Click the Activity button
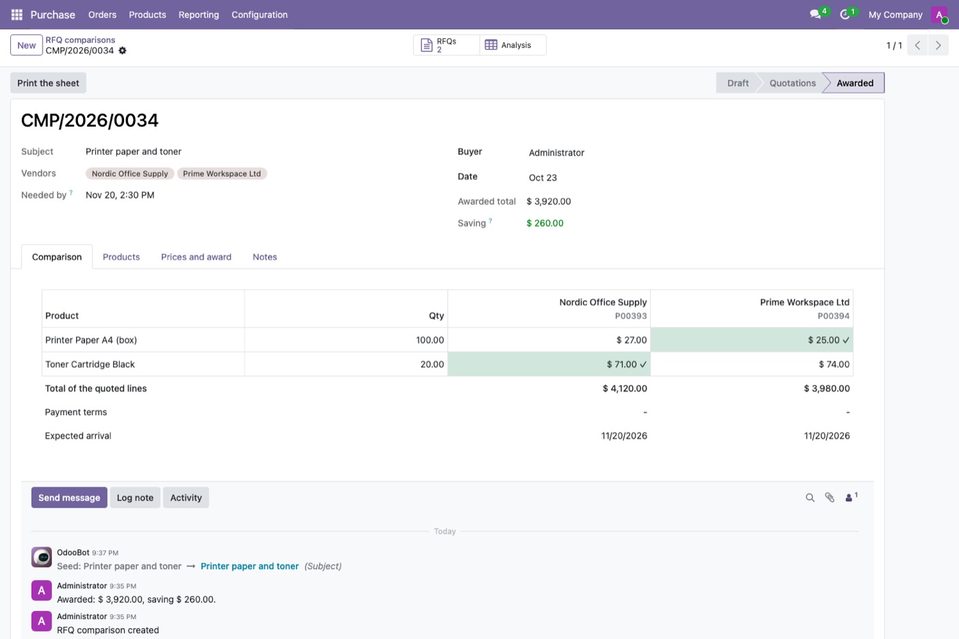This screenshot has height=639, width=959. pyautogui.click(x=186, y=498)
